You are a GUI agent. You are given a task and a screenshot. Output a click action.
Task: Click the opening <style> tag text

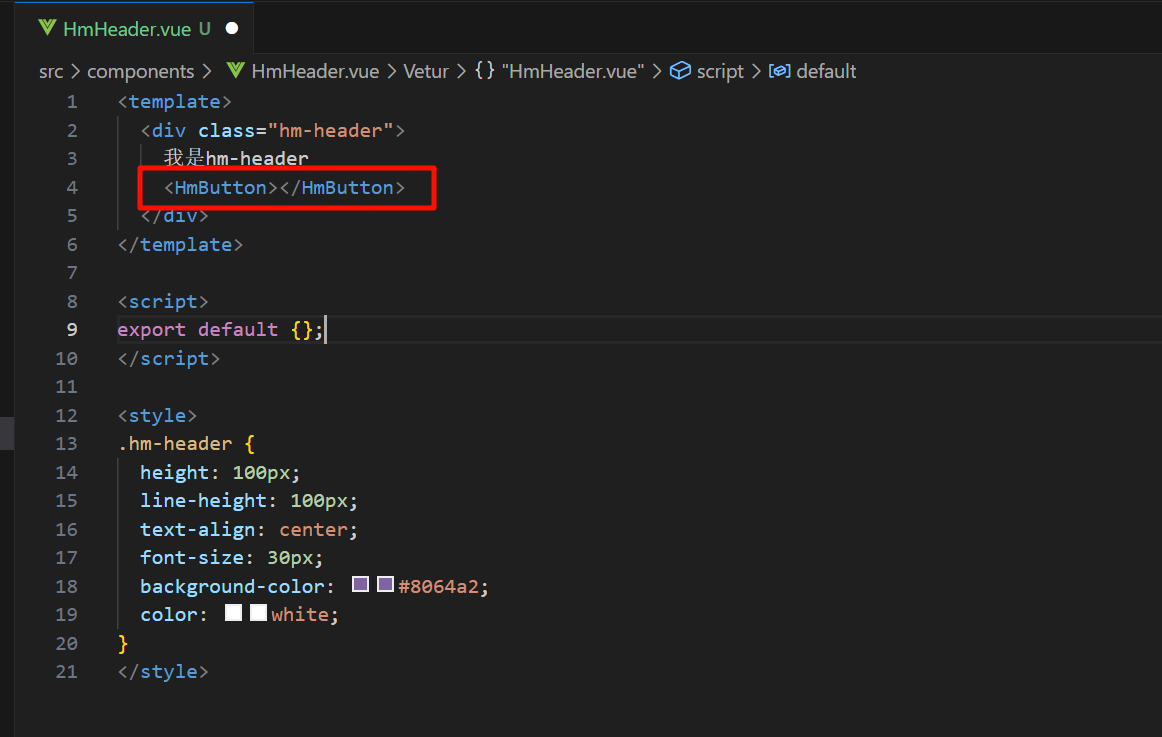coord(157,416)
